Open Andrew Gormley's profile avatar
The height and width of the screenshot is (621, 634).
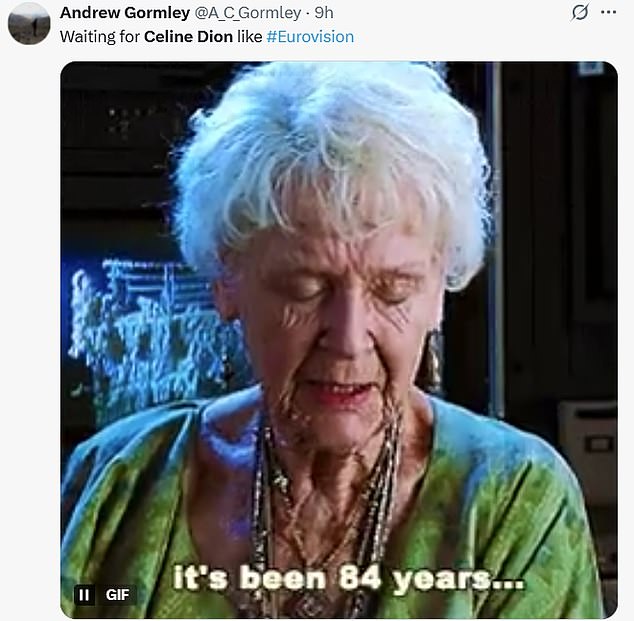click(x=29, y=23)
